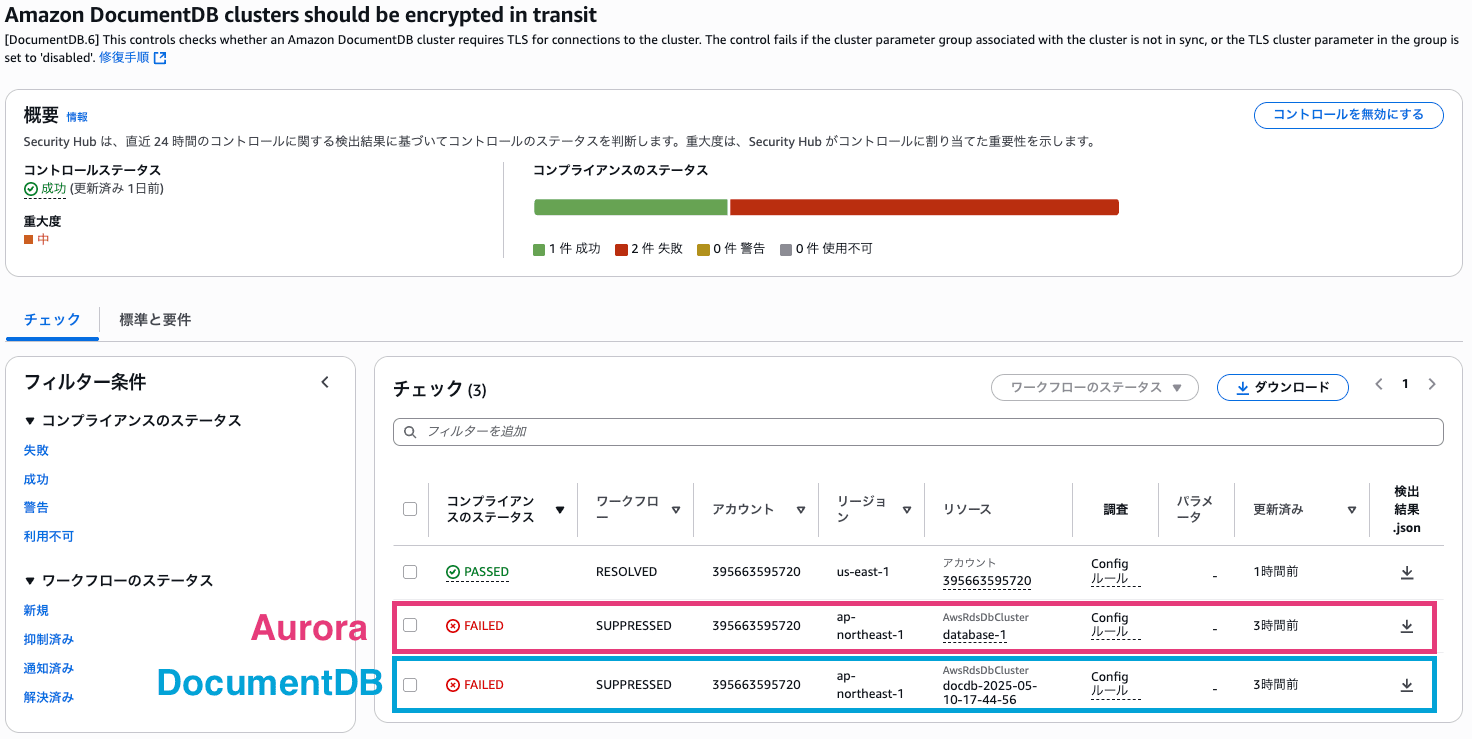Filter by 失敗 compliance status

click(36, 451)
